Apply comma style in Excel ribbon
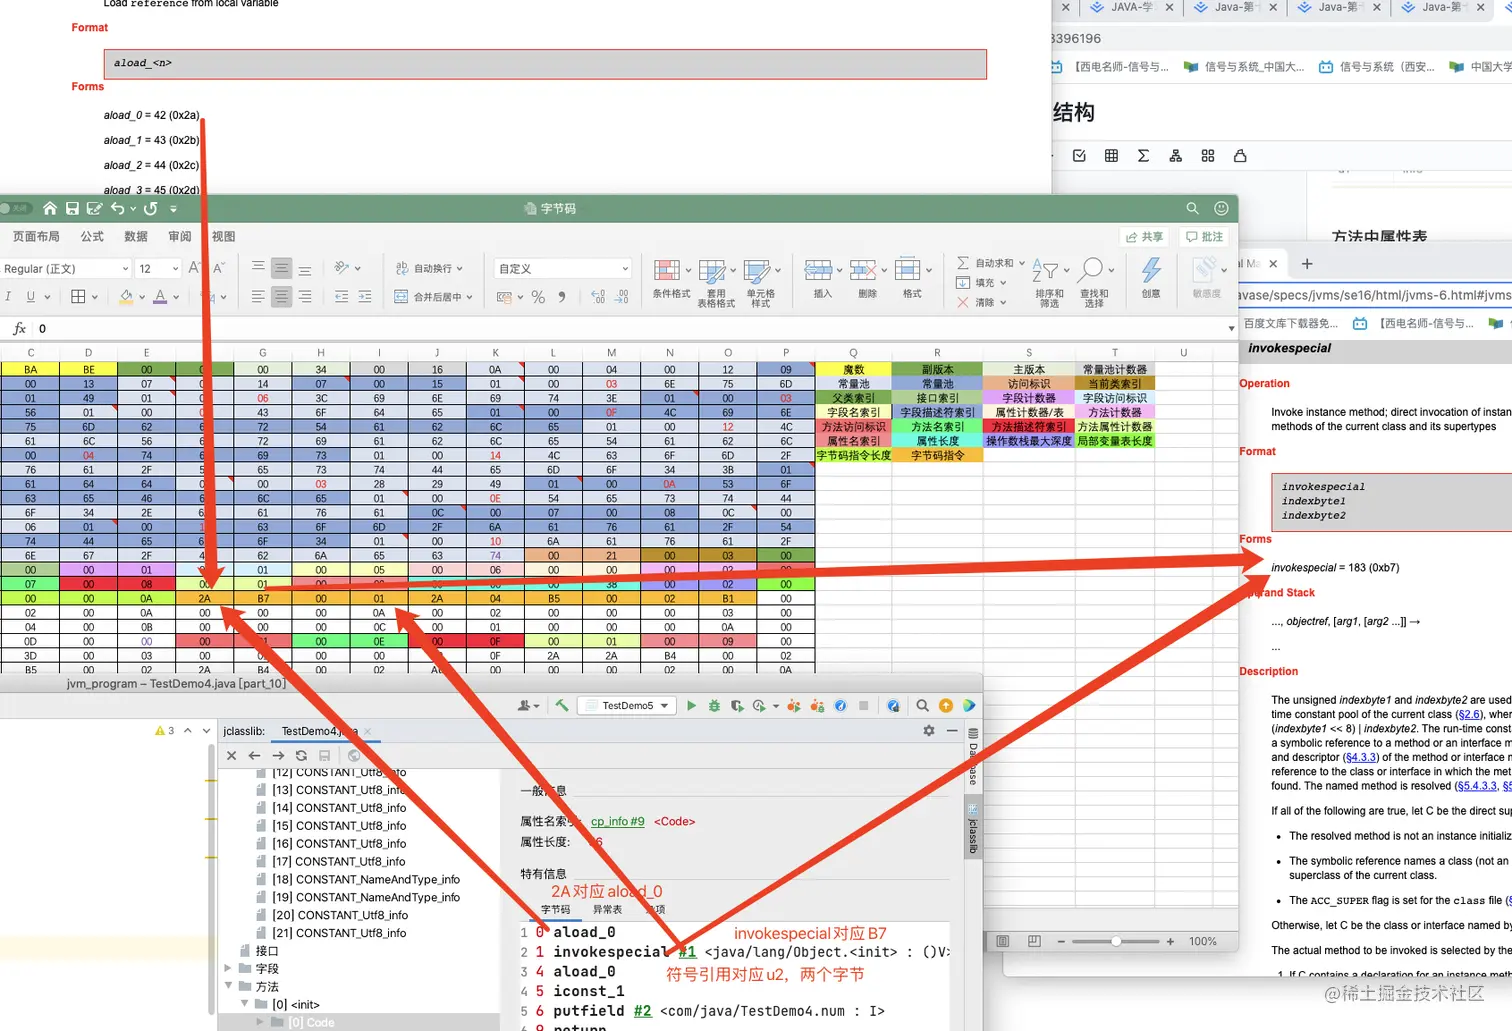The height and width of the screenshot is (1031, 1512). coord(562,297)
